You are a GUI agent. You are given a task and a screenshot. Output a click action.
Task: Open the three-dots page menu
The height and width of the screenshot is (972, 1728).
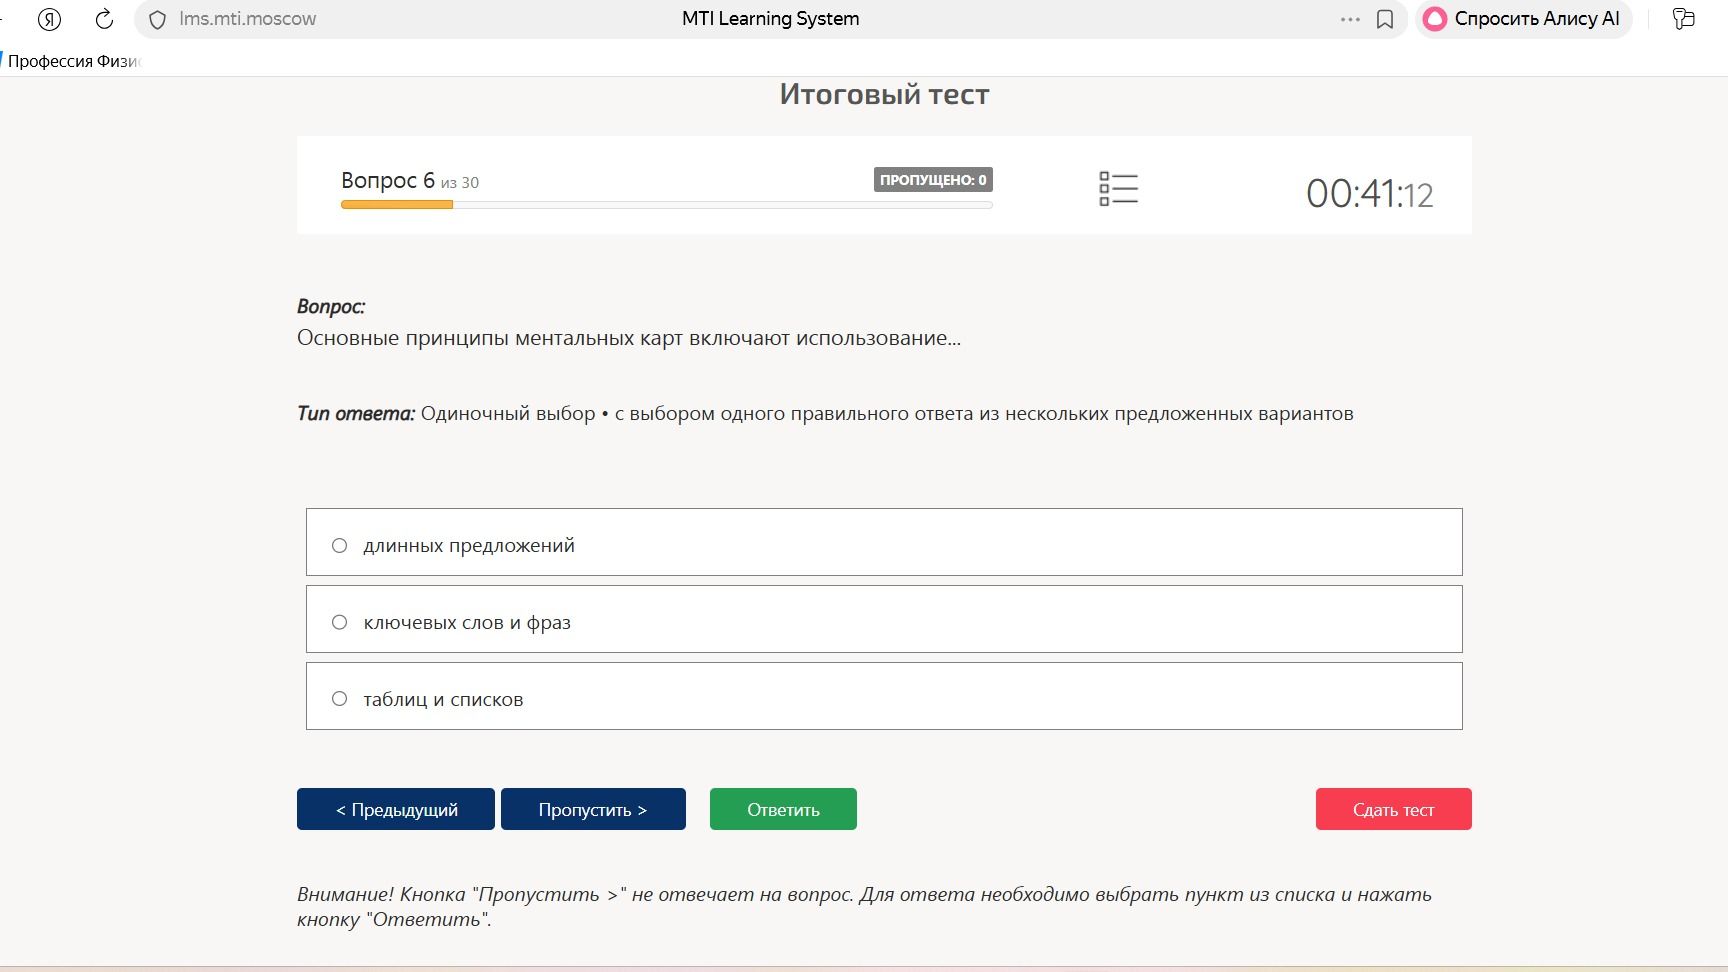click(x=1350, y=19)
